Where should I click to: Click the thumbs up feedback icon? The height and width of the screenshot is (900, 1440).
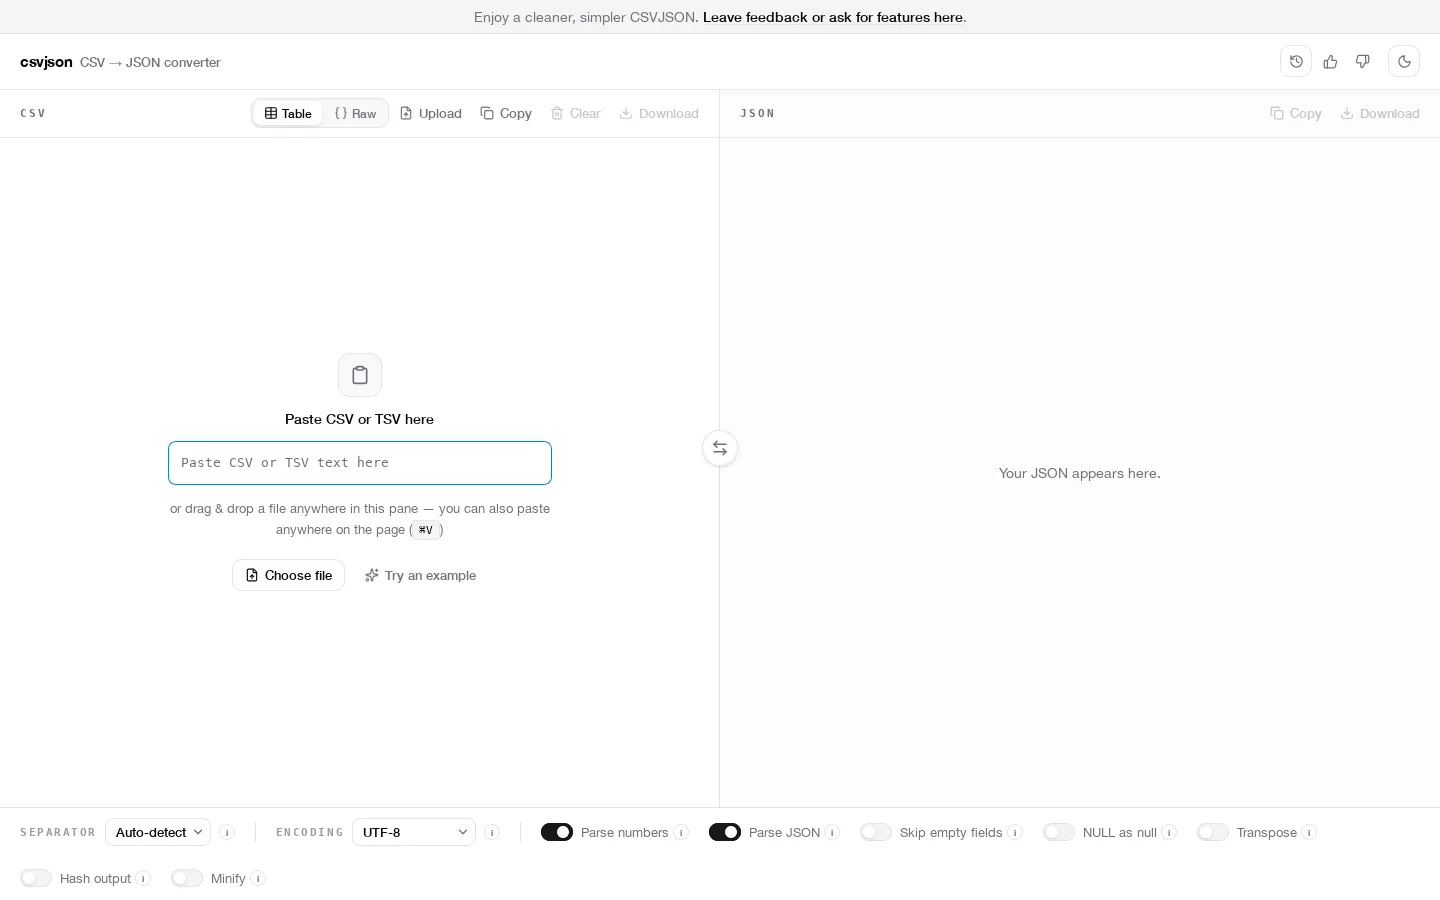pos(1330,61)
